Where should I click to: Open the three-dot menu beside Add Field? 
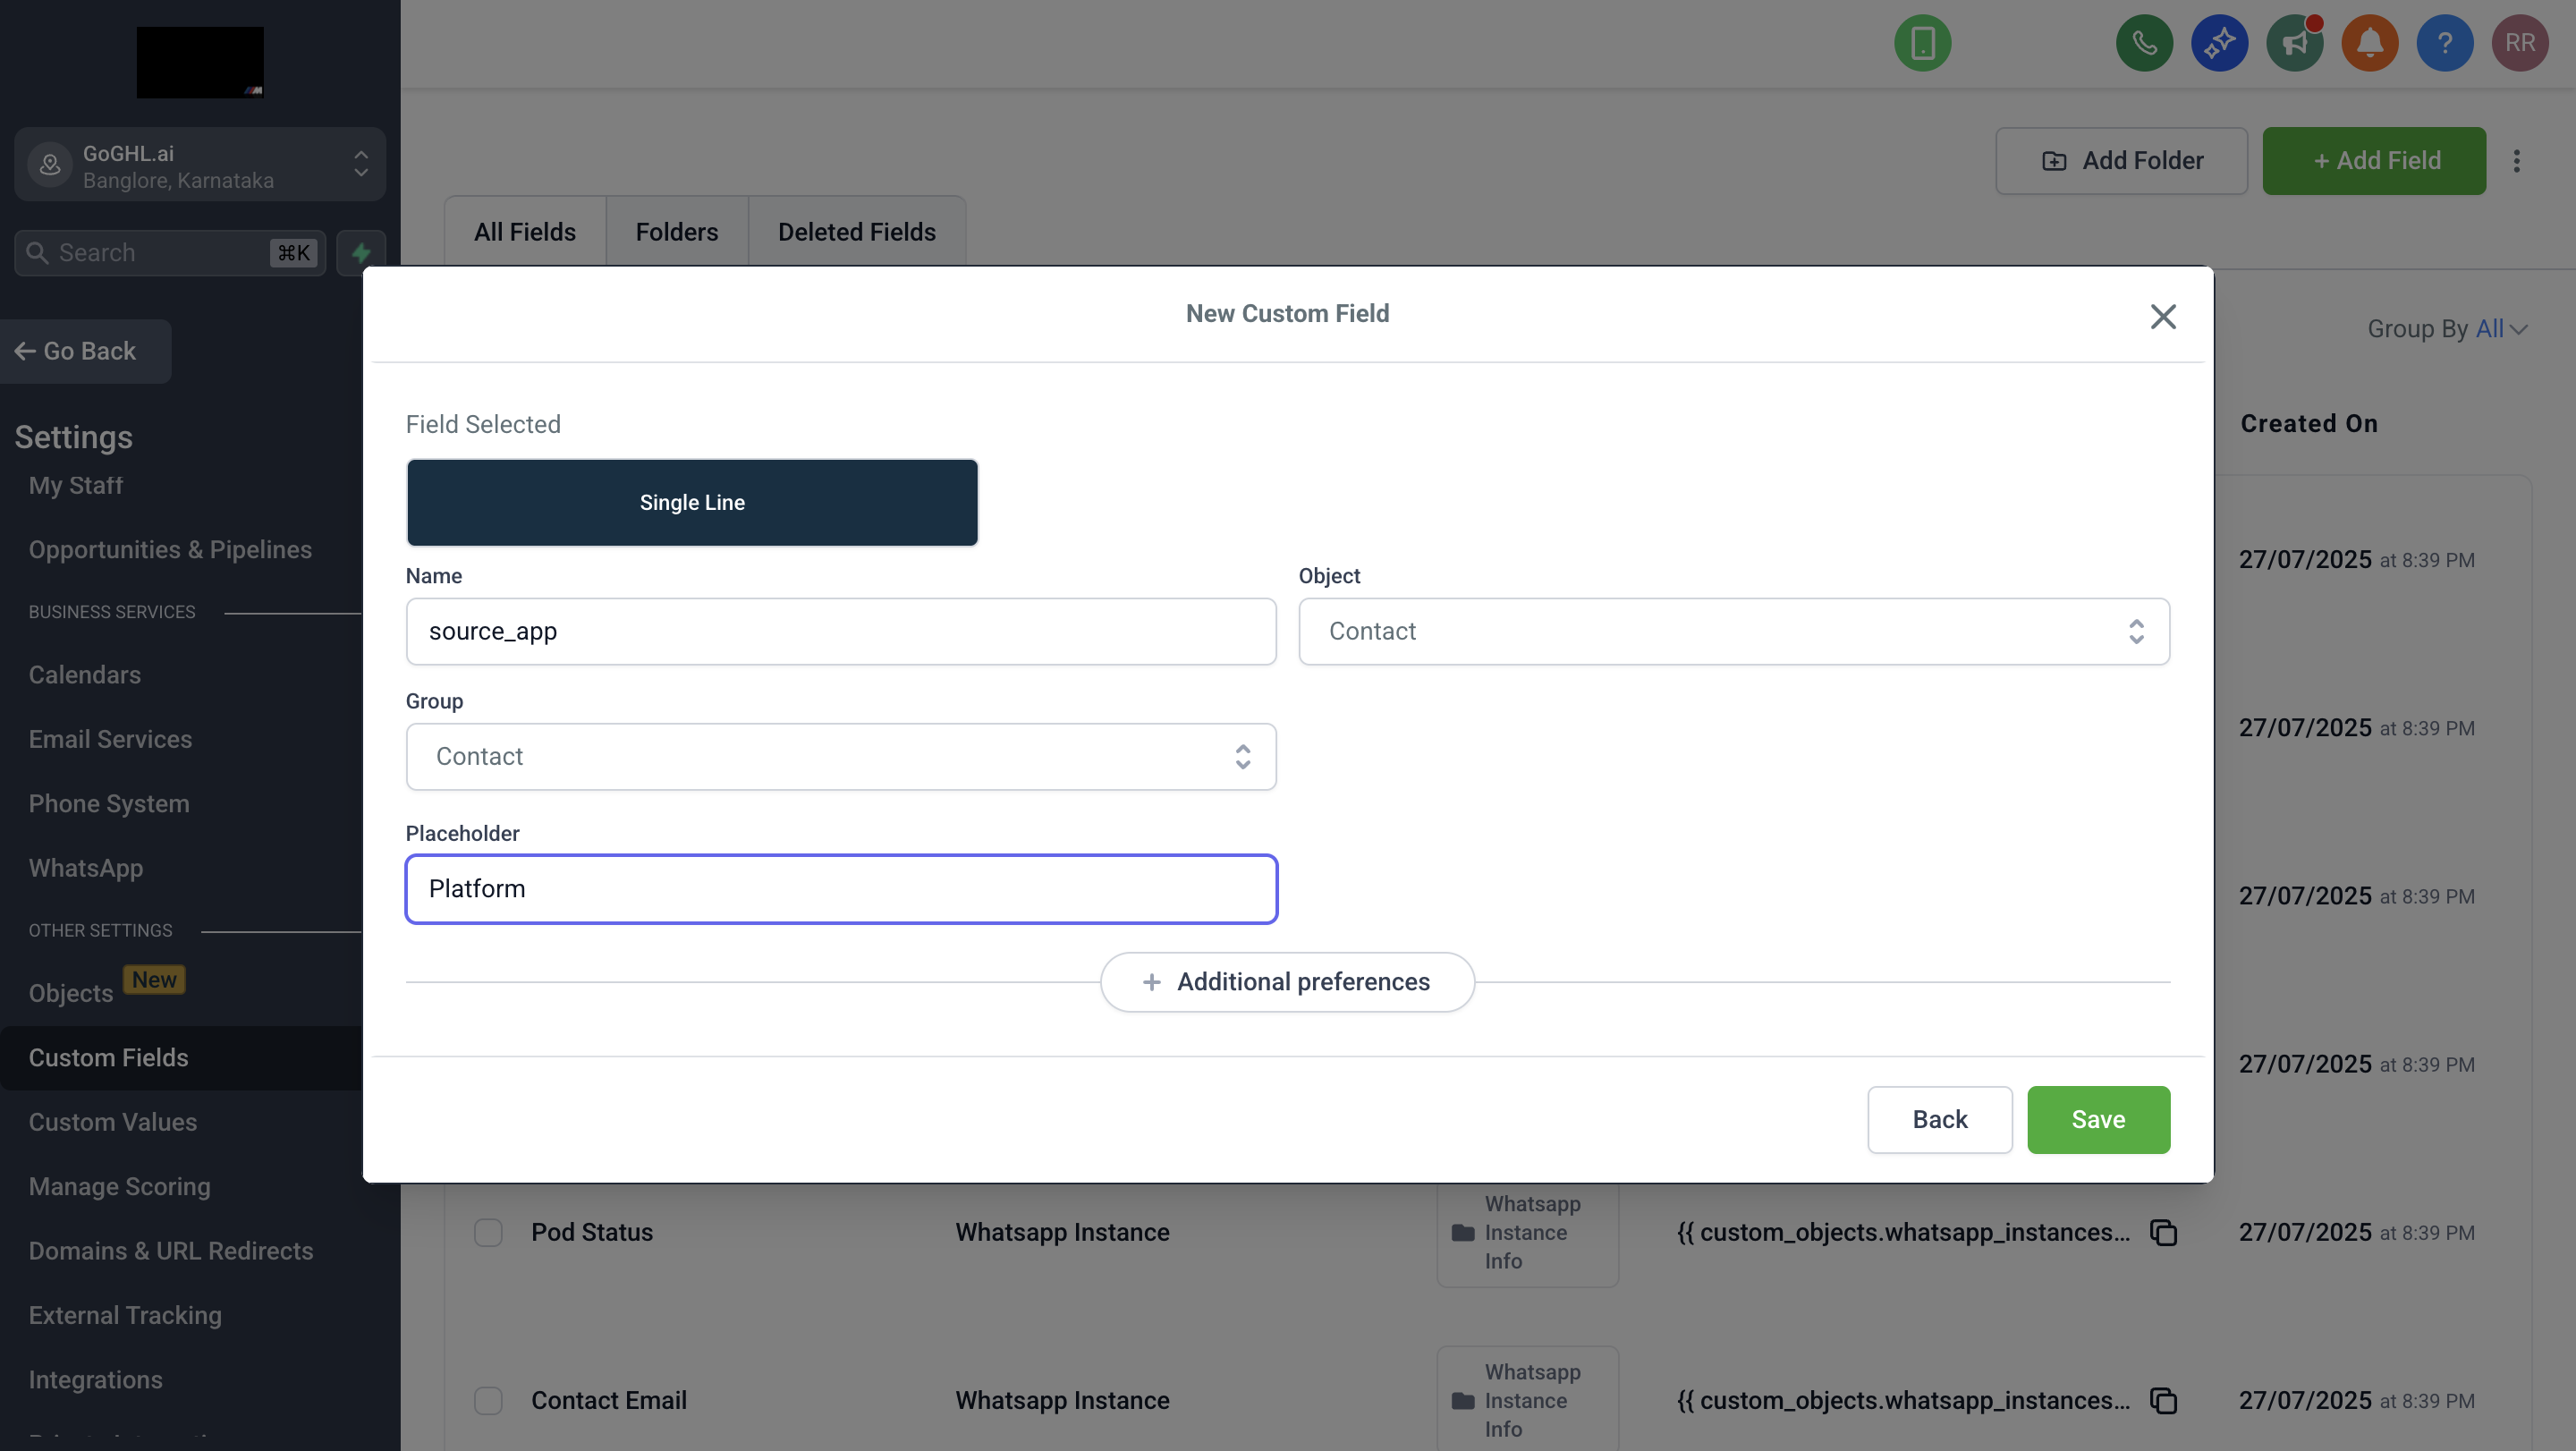coord(2518,160)
